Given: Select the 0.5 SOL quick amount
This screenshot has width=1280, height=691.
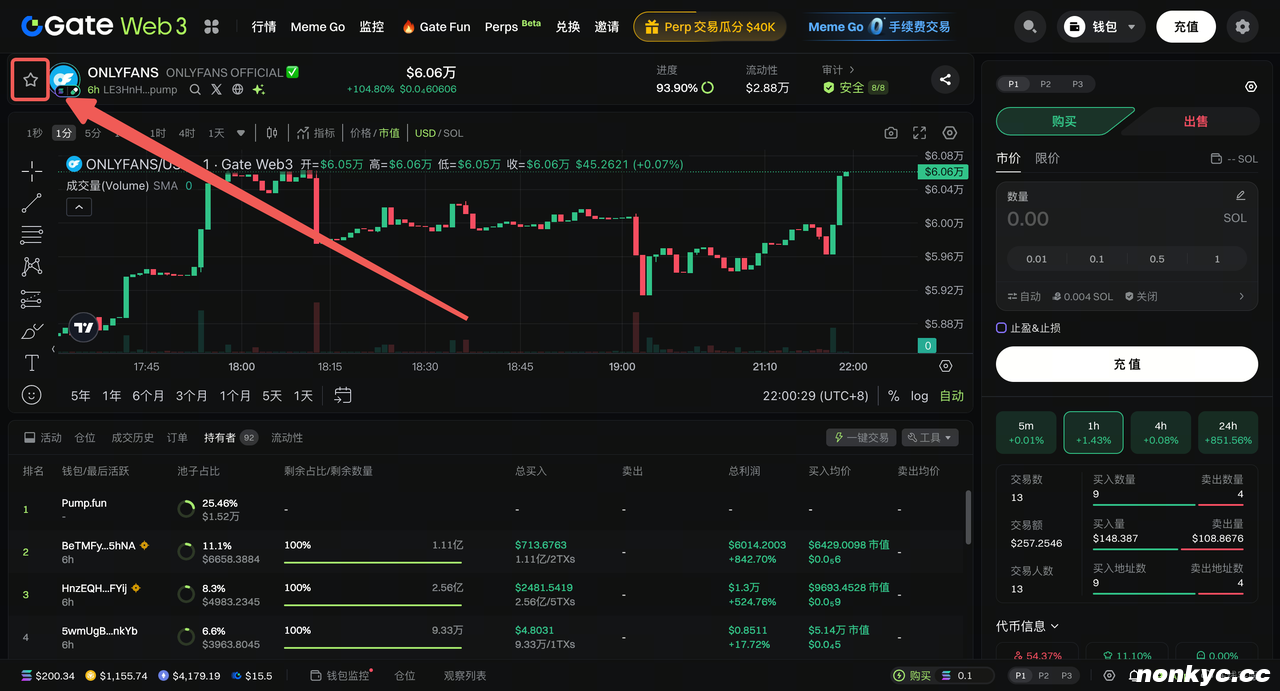Looking at the screenshot, I should click(x=1157, y=259).
